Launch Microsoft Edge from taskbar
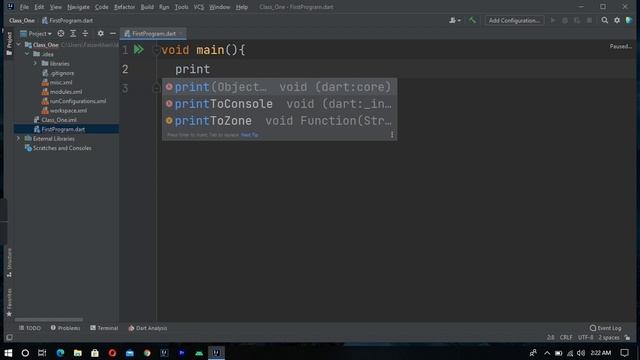 pyautogui.click(x=60, y=353)
